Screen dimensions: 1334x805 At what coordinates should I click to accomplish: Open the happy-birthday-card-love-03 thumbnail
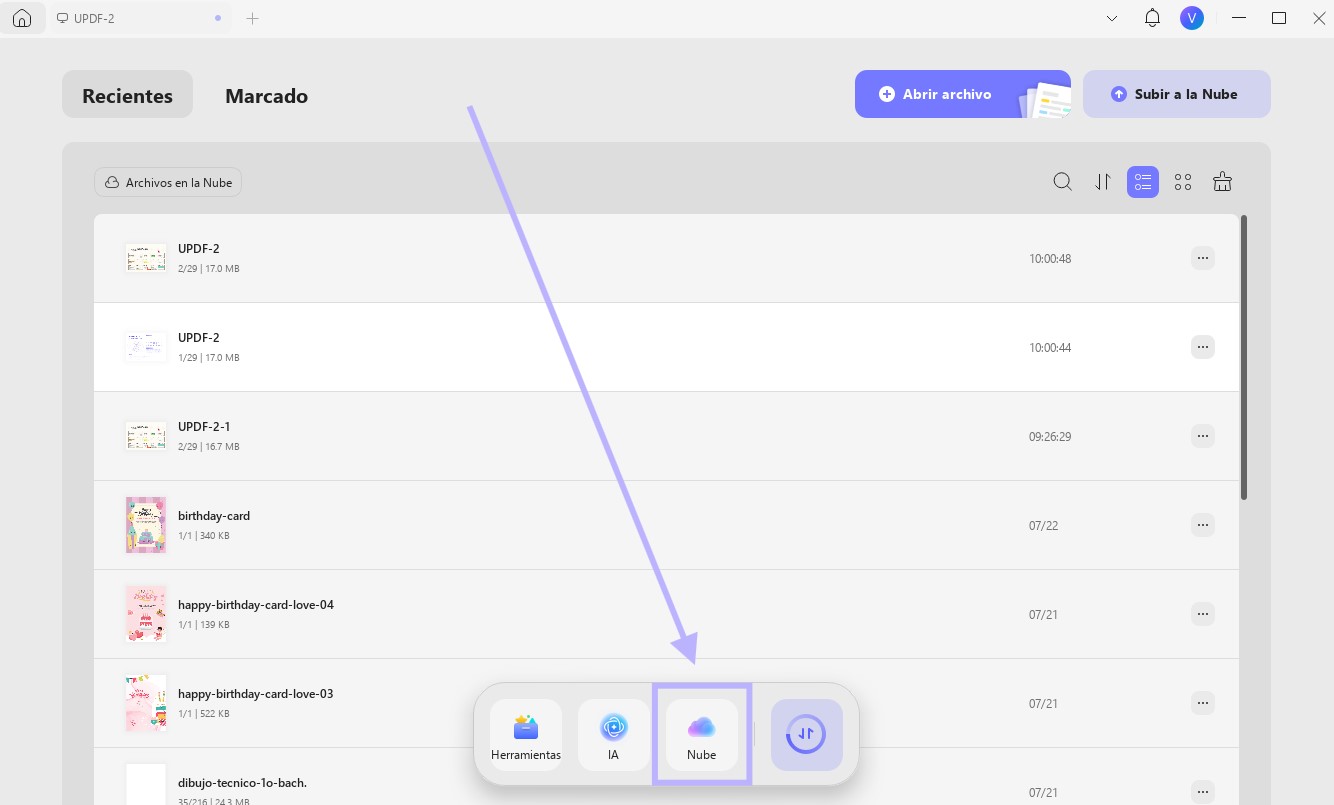tap(146, 703)
